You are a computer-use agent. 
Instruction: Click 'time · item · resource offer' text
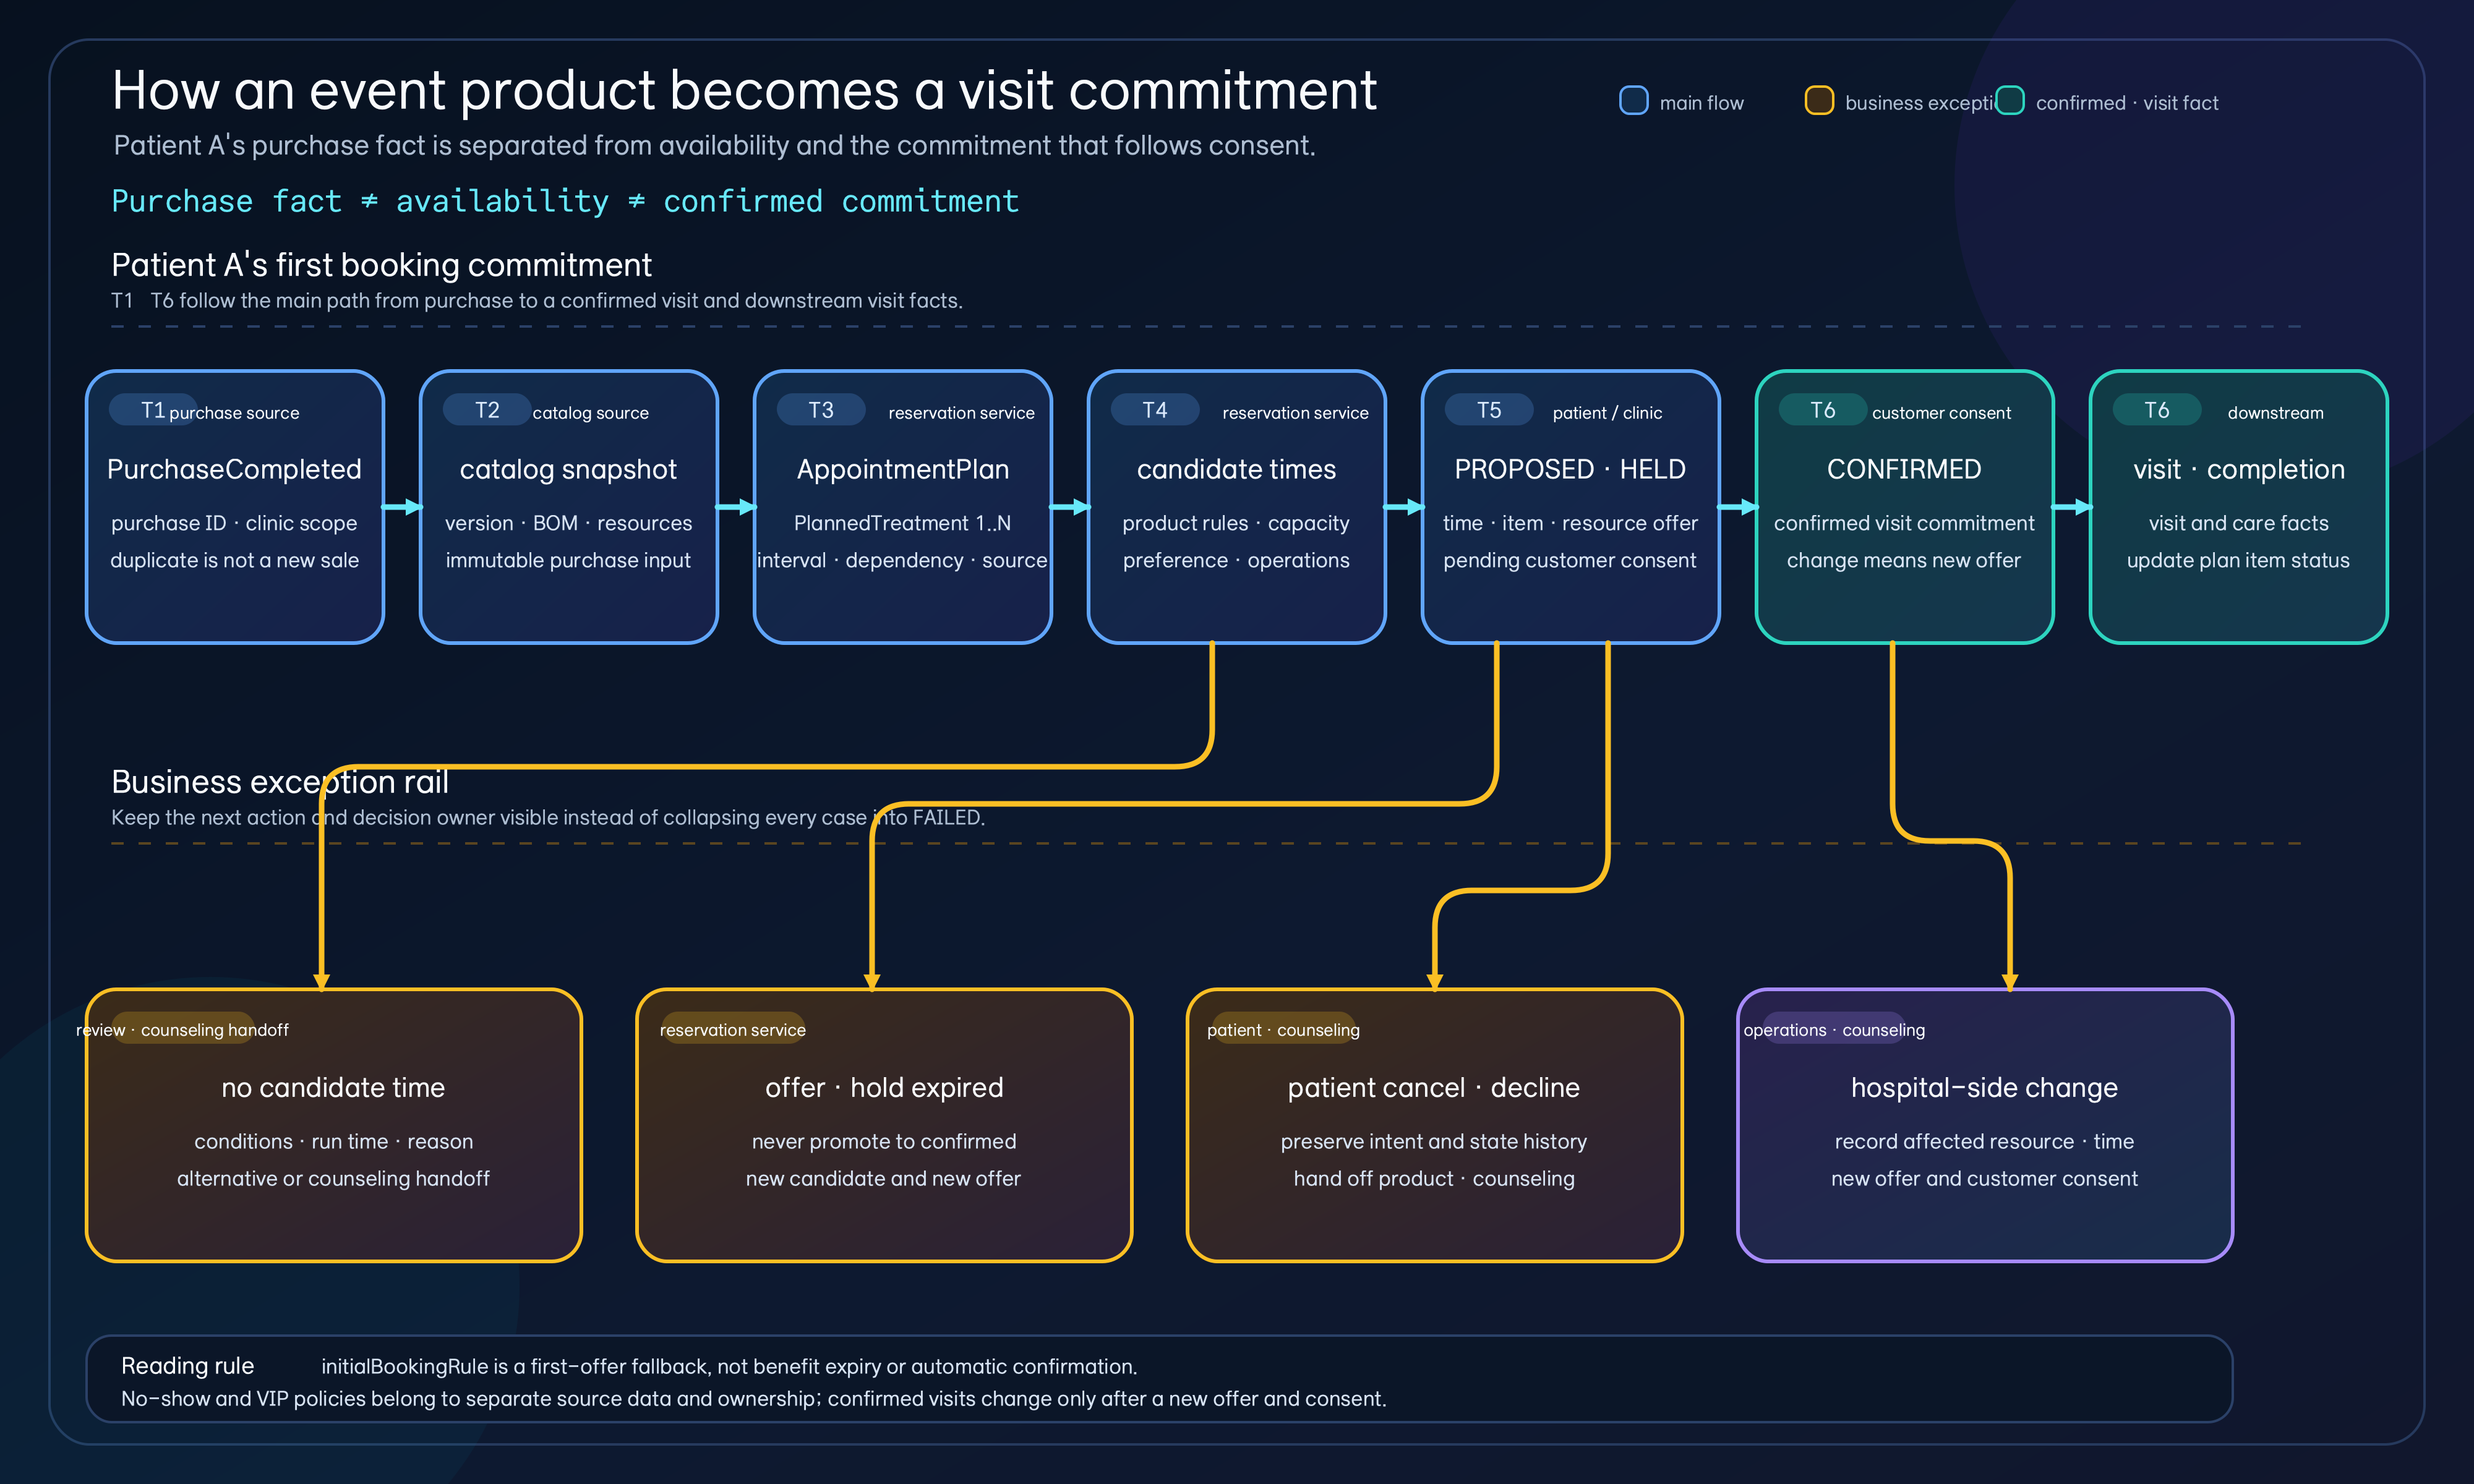point(1570,523)
